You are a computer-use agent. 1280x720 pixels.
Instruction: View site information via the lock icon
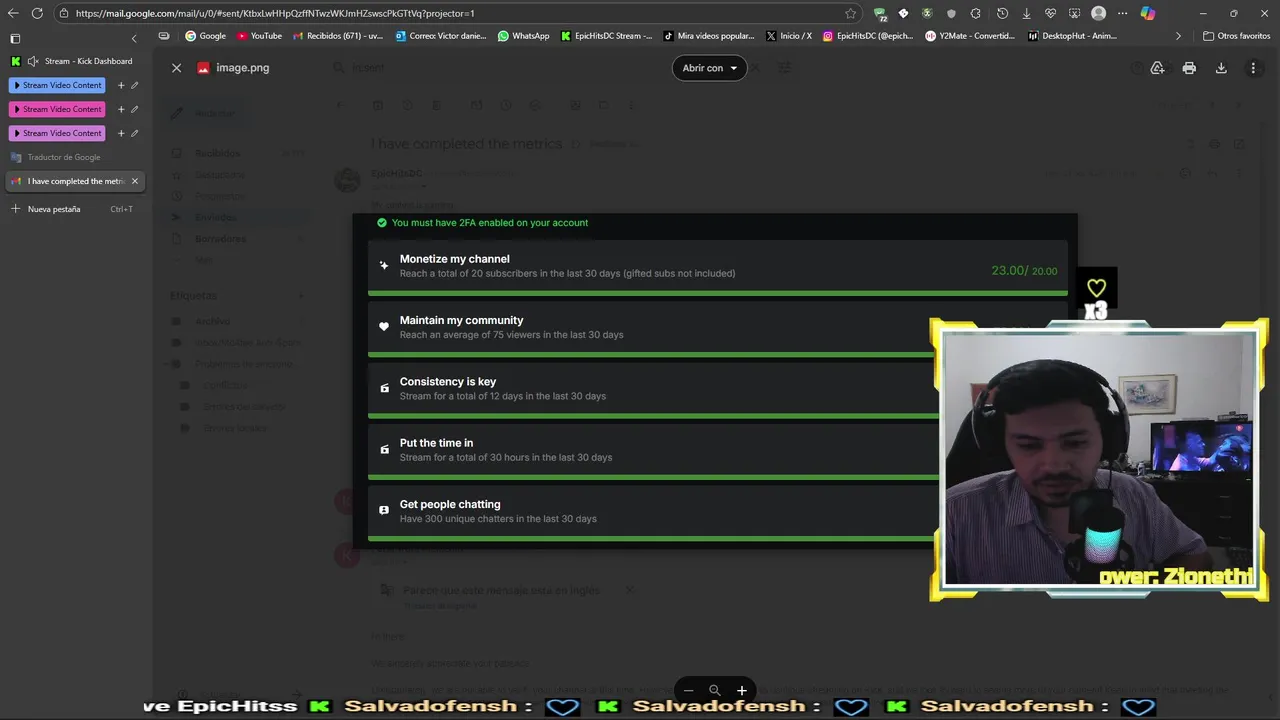64,13
